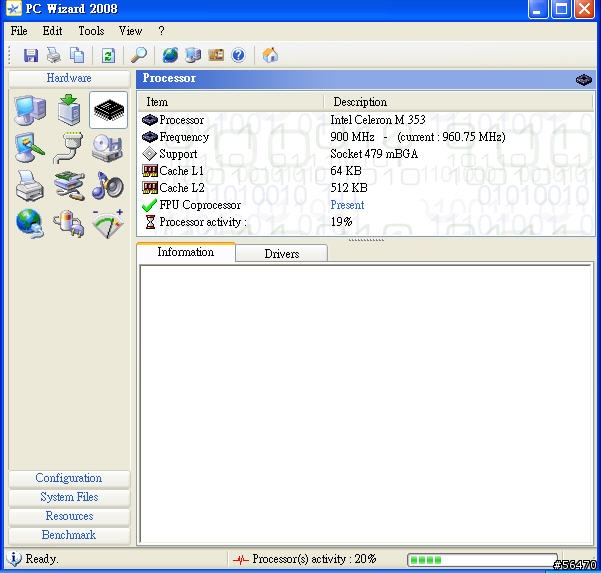This screenshot has height=573, width=601.
Task: Click the 64 KB cache value
Action: pos(346,171)
